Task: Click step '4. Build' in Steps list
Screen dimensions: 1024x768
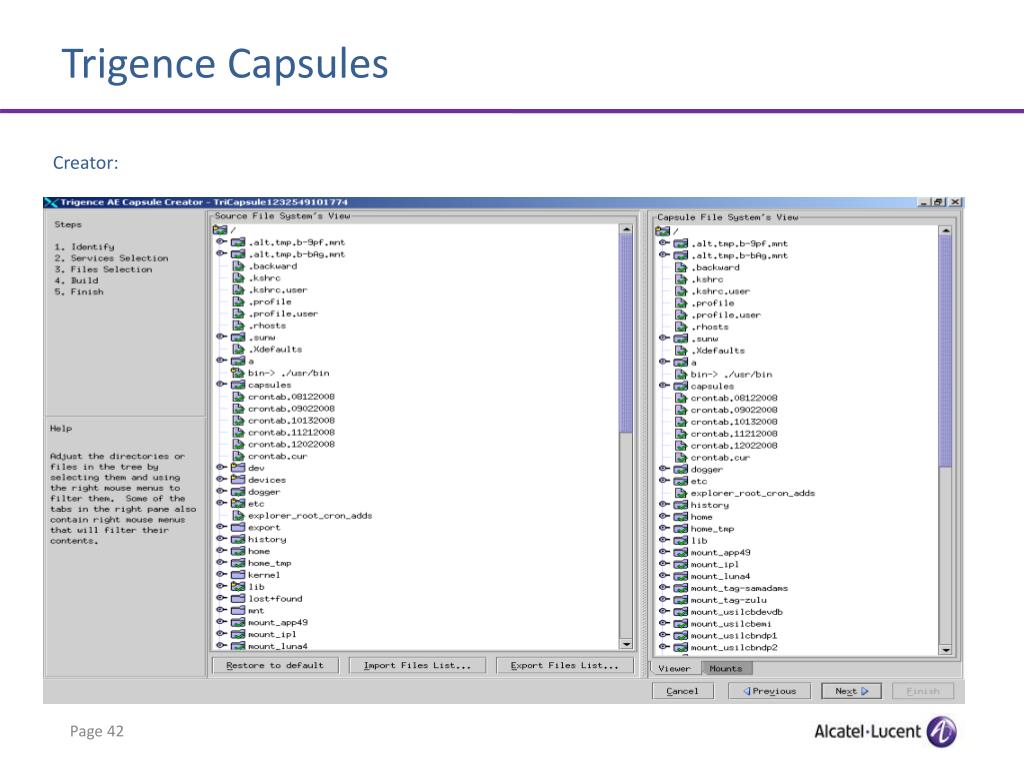Action: click(x=76, y=280)
